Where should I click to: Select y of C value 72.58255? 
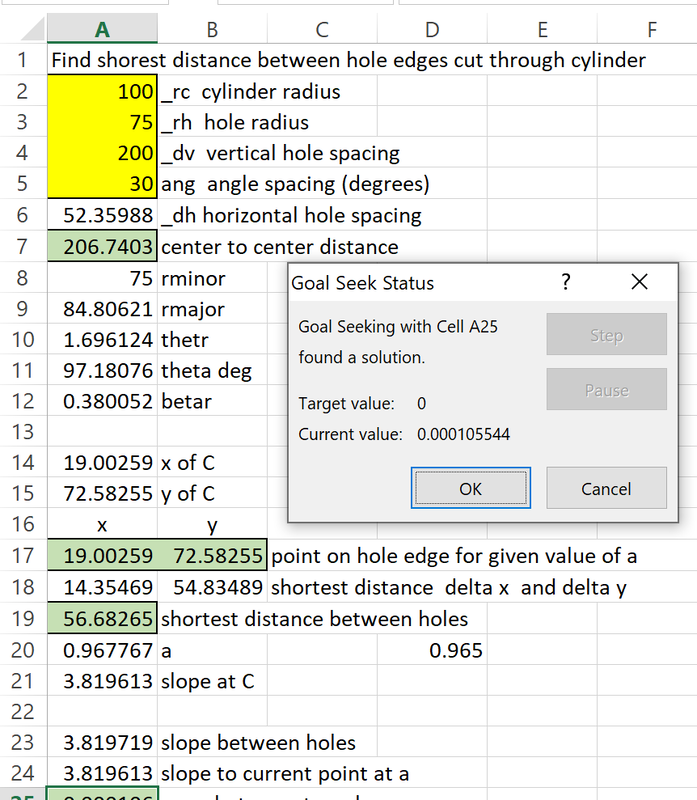[x=103, y=493]
